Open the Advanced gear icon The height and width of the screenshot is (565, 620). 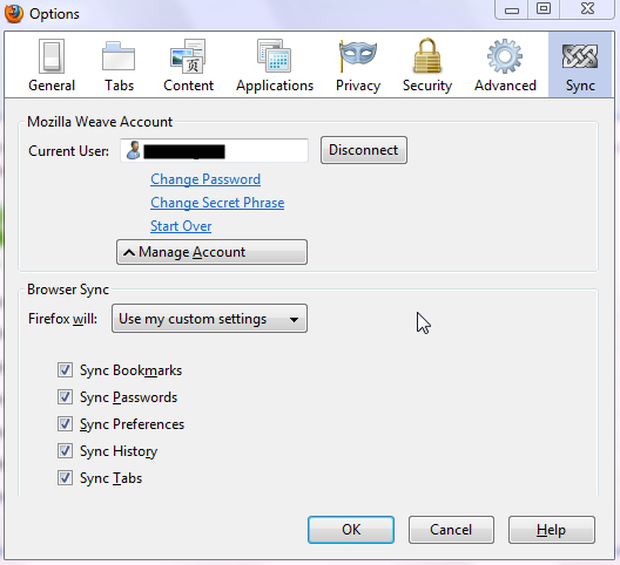[505, 57]
